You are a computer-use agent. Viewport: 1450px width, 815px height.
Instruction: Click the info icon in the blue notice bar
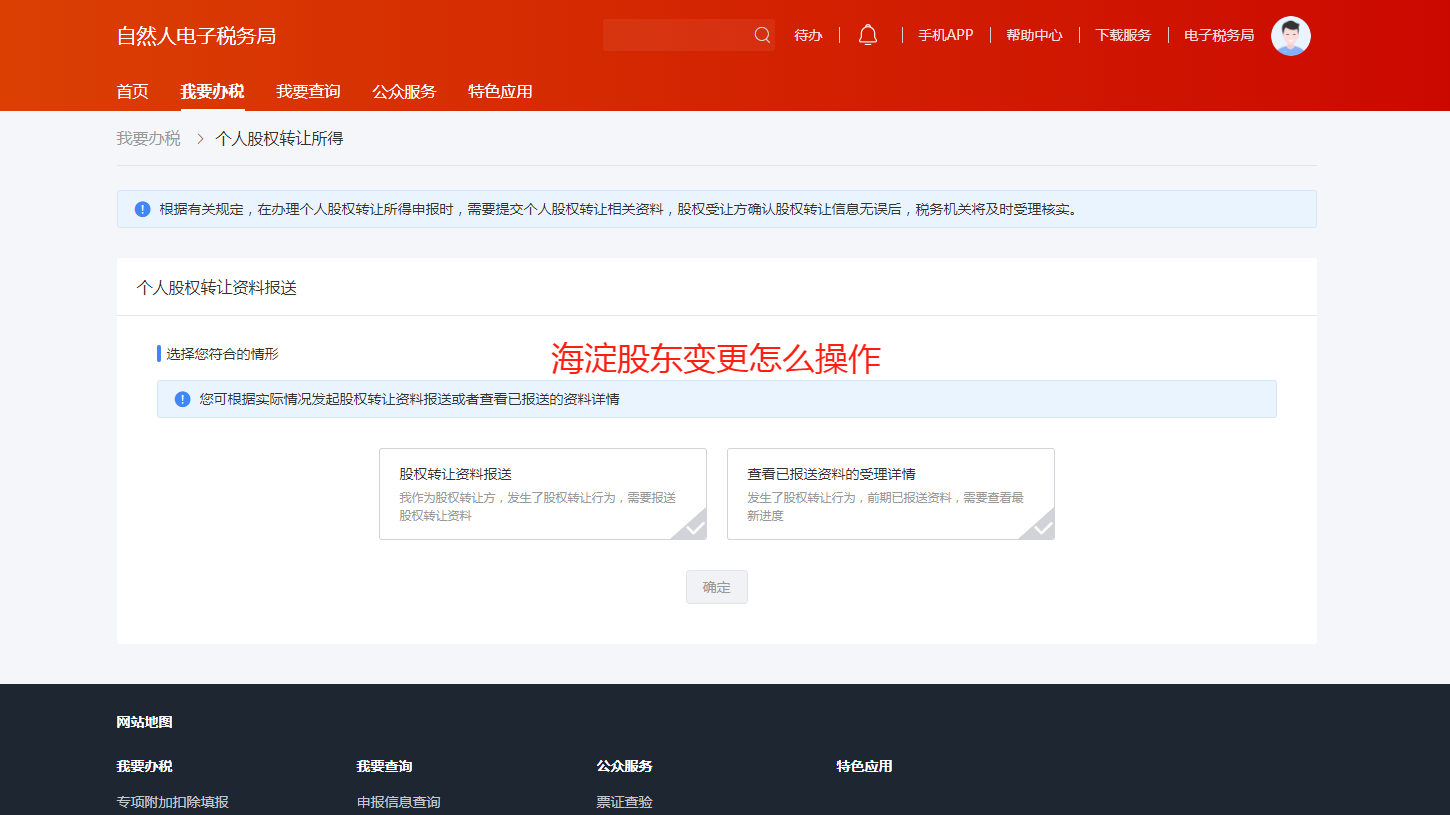[x=142, y=209]
